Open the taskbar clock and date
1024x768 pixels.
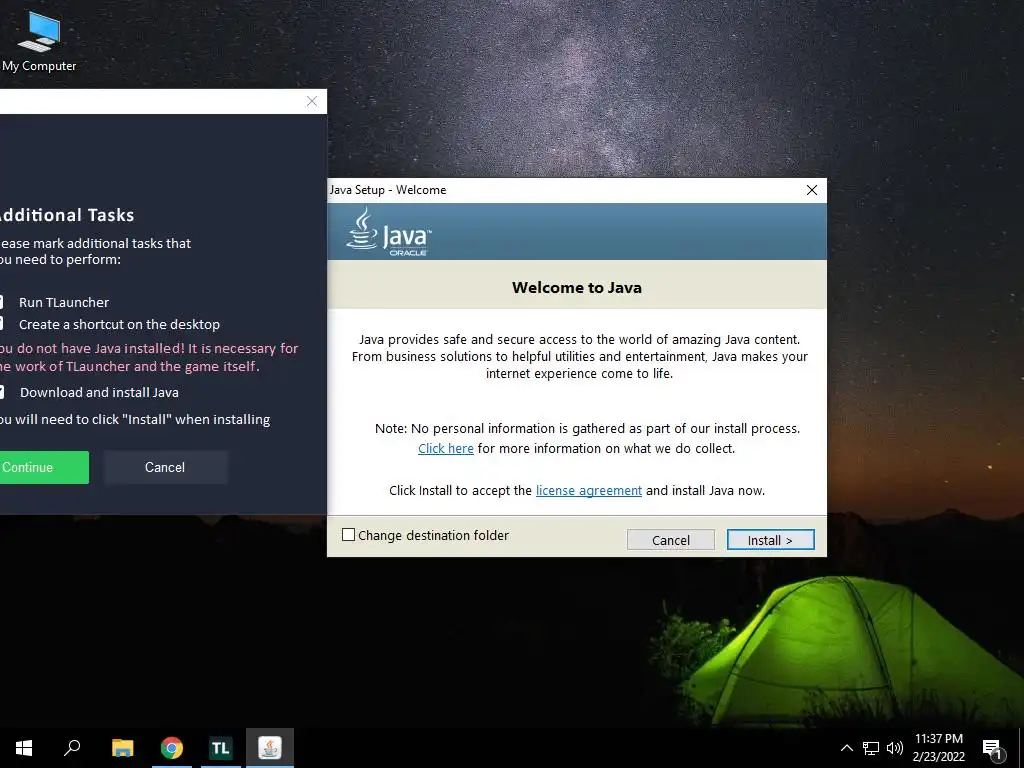click(x=938, y=748)
